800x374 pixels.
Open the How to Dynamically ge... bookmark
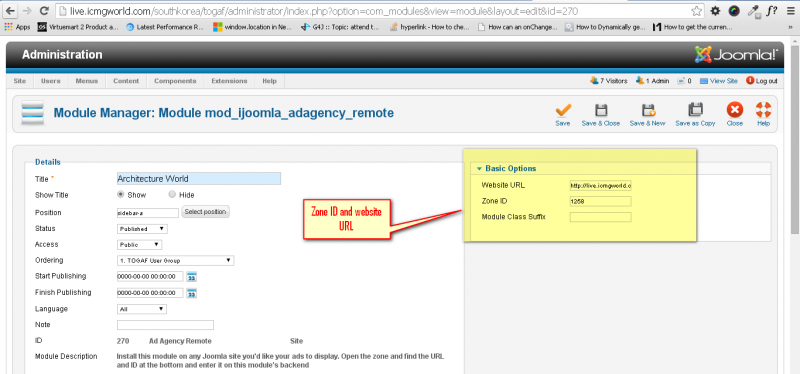(x=605, y=27)
